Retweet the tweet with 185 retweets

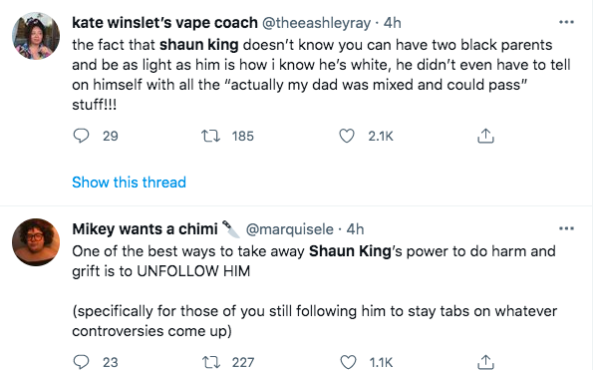pyautogui.click(x=210, y=136)
